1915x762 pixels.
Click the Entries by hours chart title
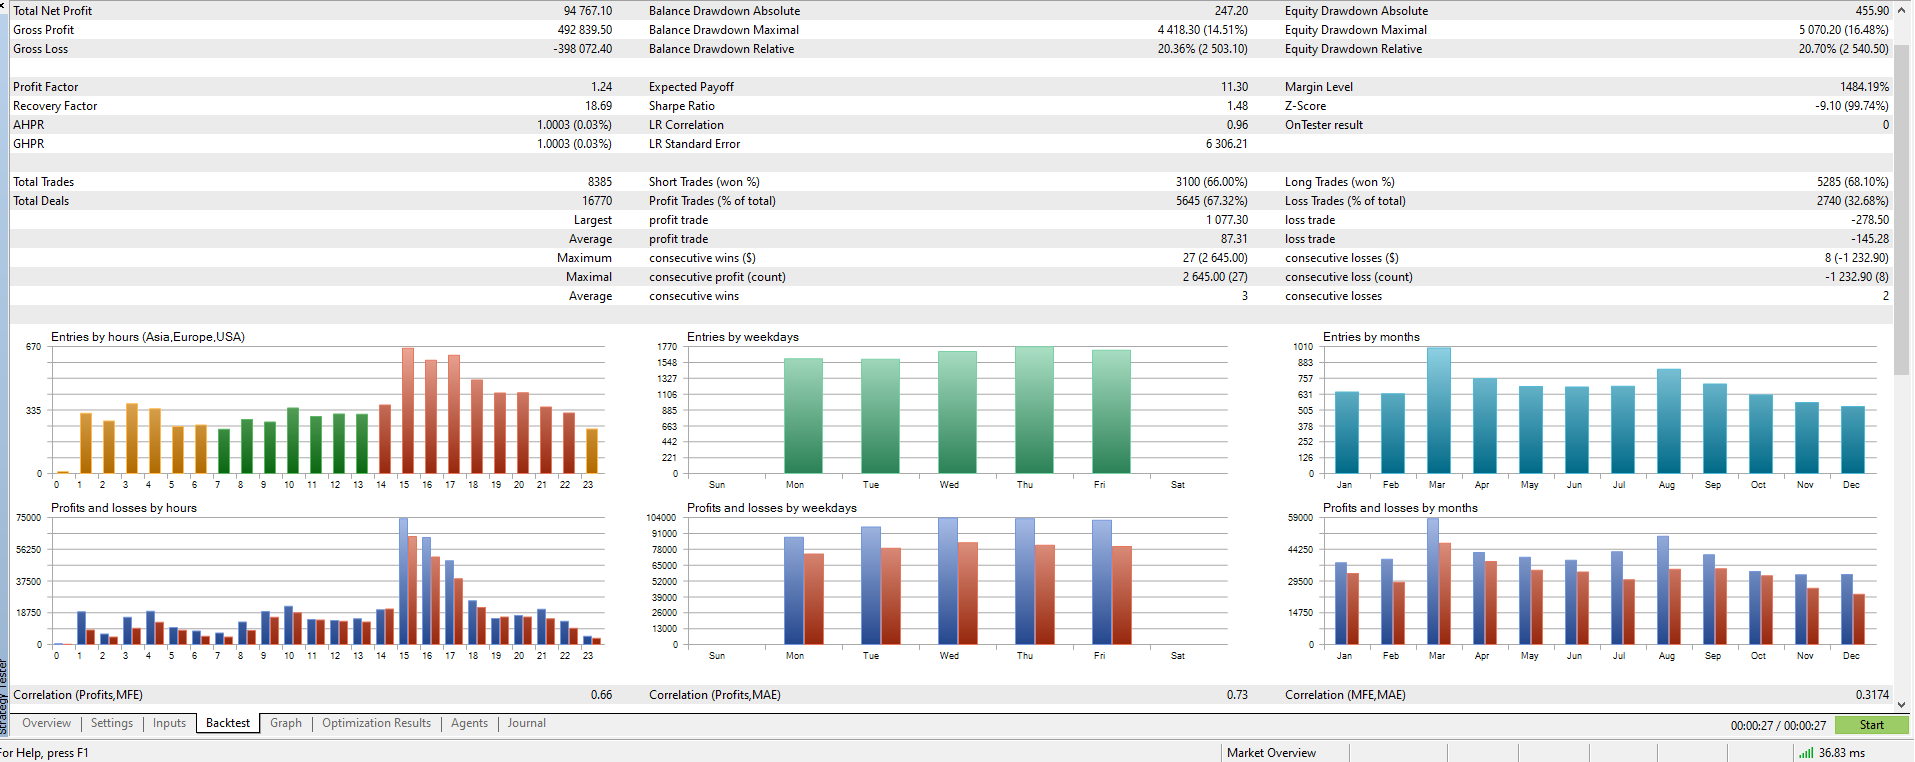[x=148, y=337]
